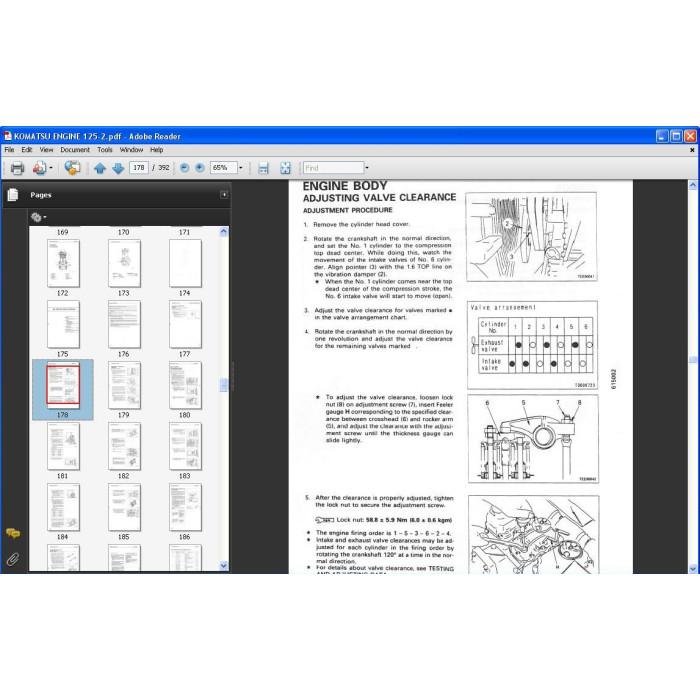Click the Start Meeting collaborate icon
This screenshot has height=700, width=700.
coord(72,168)
